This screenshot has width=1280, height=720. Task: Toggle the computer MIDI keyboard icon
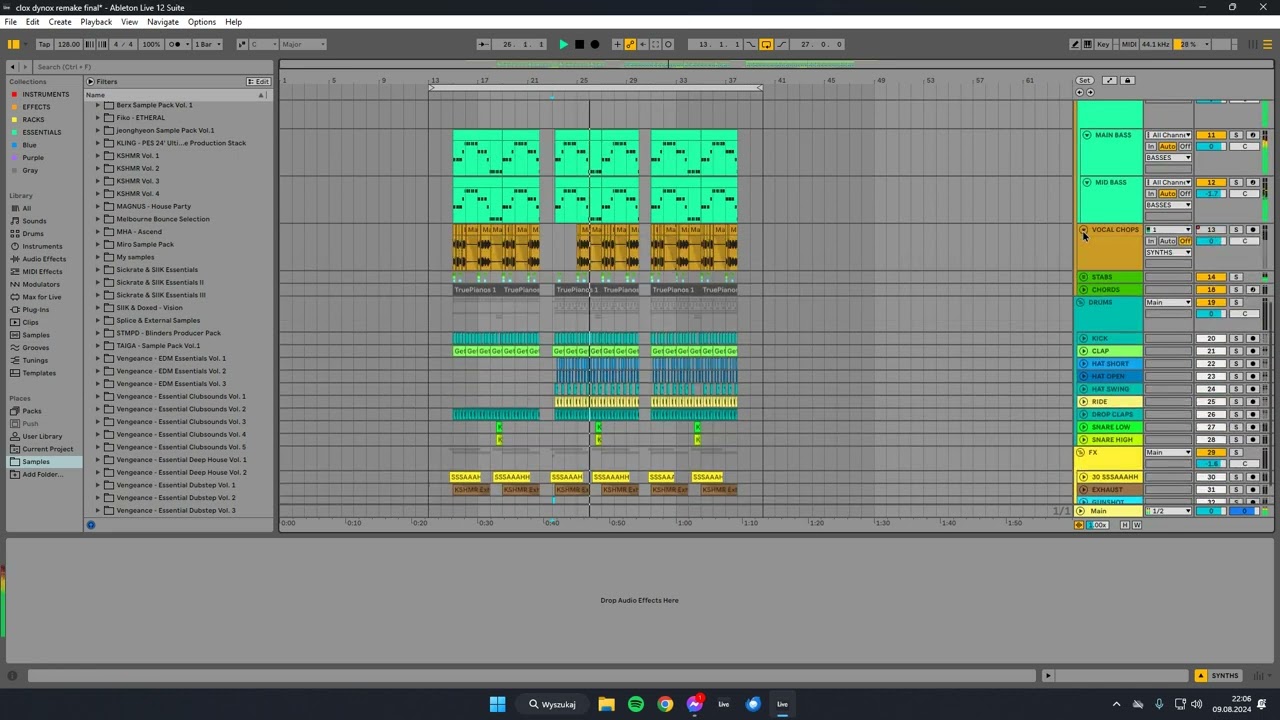(x=1088, y=44)
